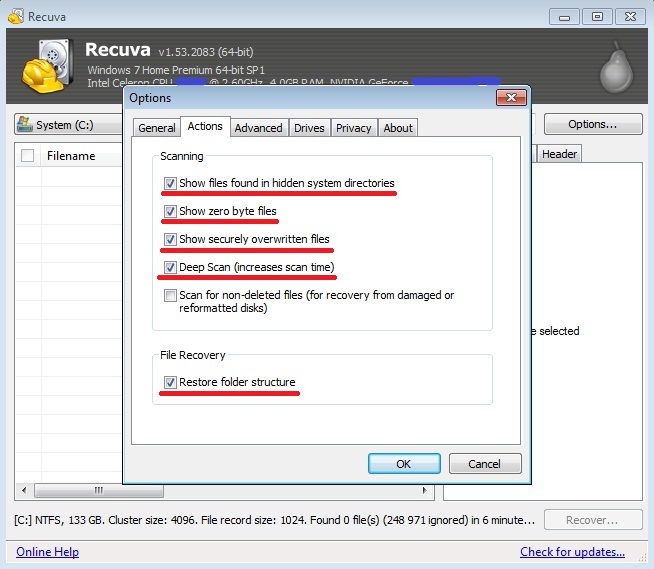This screenshot has height=569, width=654.
Task: Click the Recuva hard-hat drive logo
Action: coord(47,65)
